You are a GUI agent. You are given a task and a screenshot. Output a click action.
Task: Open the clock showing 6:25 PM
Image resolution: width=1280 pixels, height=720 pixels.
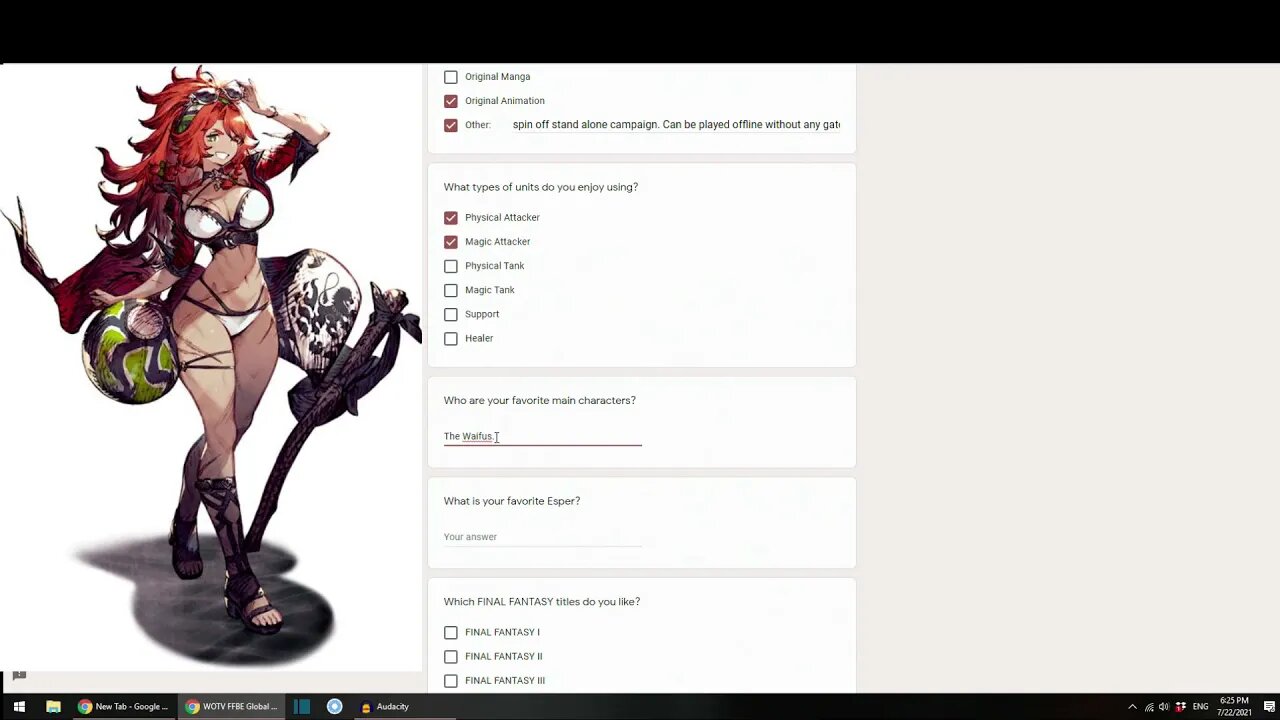coord(1234,706)
